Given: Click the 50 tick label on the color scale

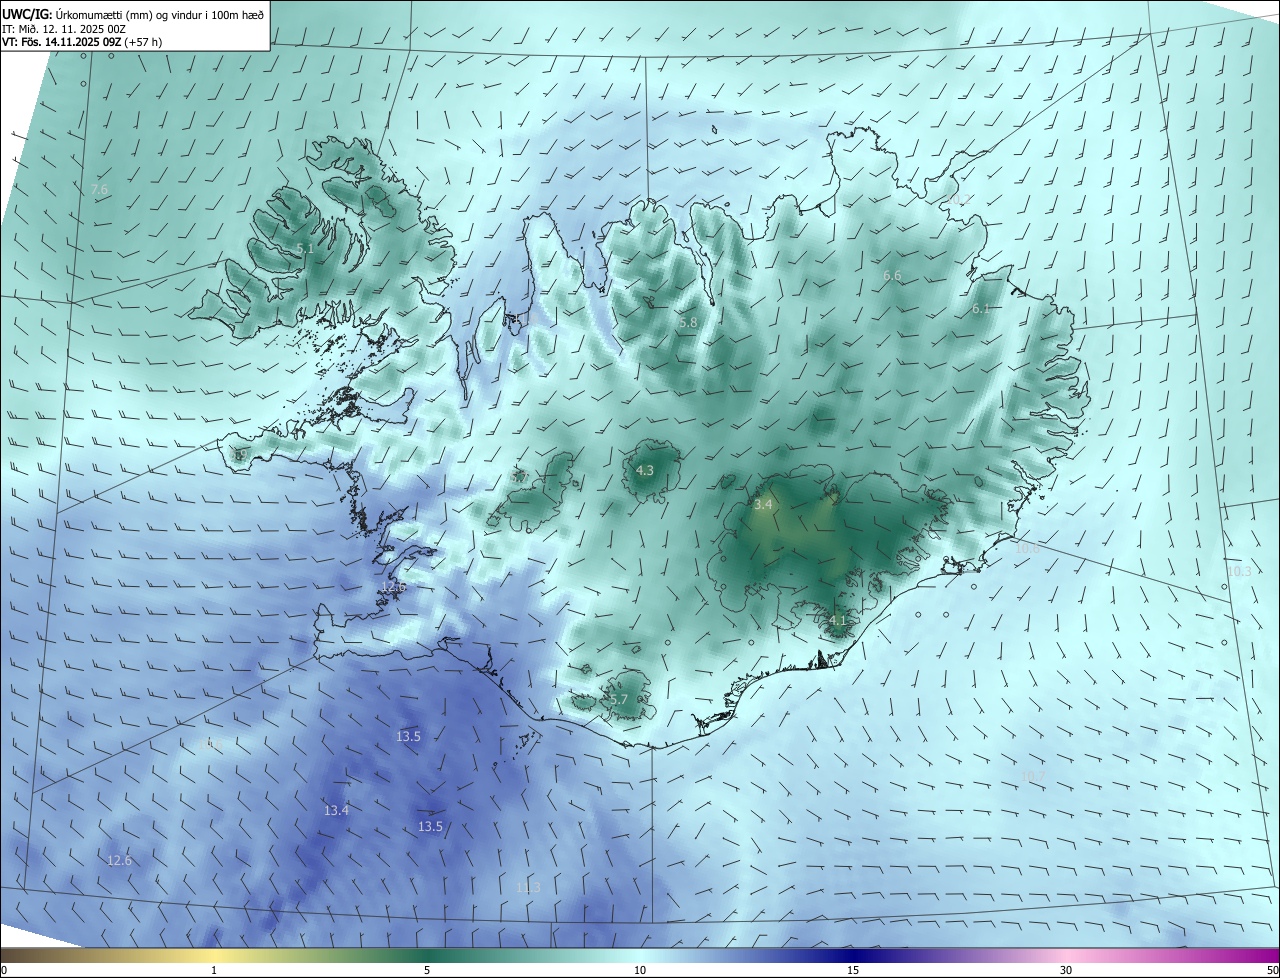Looking at the screenshot, I should 1272,970.
